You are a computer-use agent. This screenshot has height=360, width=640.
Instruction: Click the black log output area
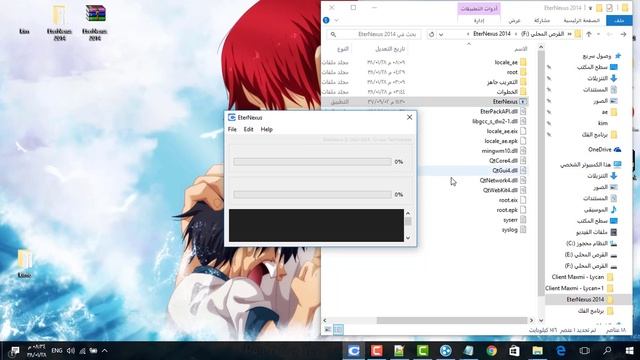[316, 225]
